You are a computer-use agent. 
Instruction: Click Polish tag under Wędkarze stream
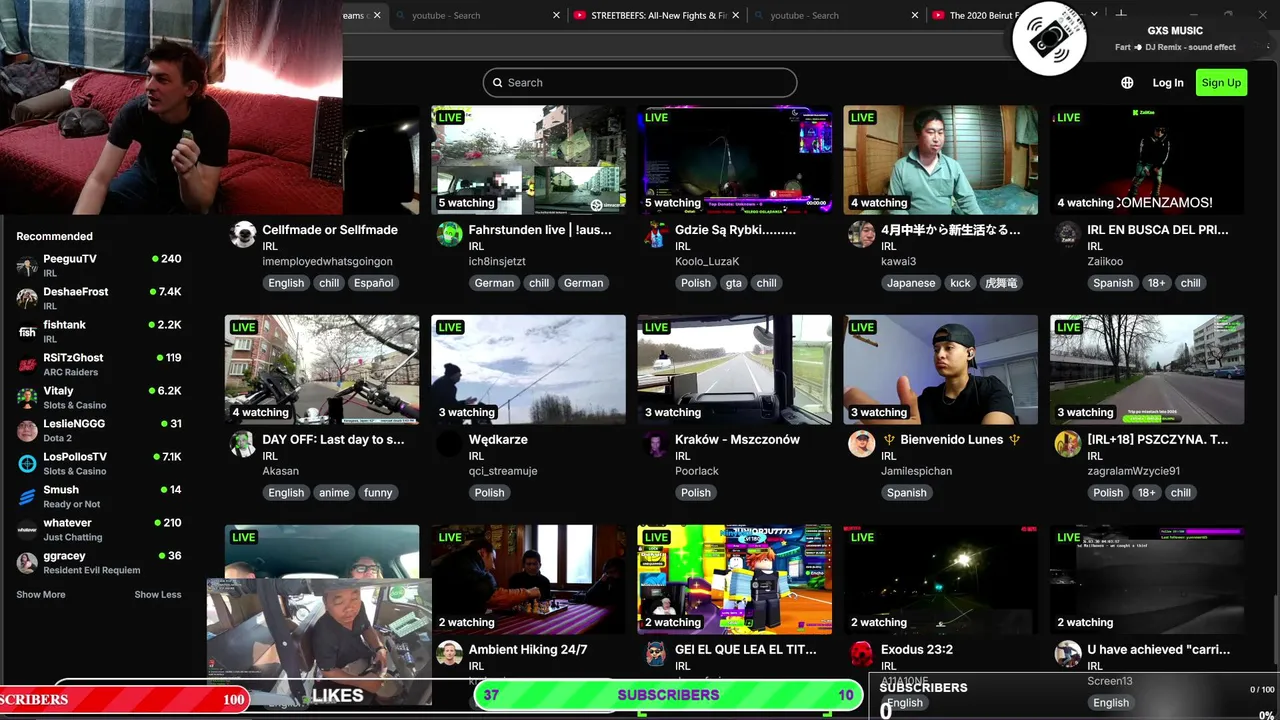pos(490,493)
